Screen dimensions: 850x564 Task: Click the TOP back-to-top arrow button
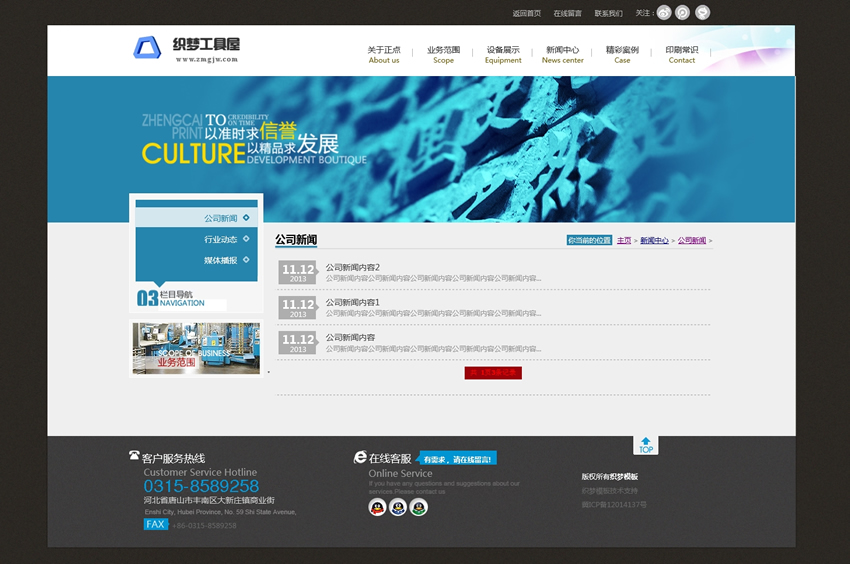click(646, 445)
